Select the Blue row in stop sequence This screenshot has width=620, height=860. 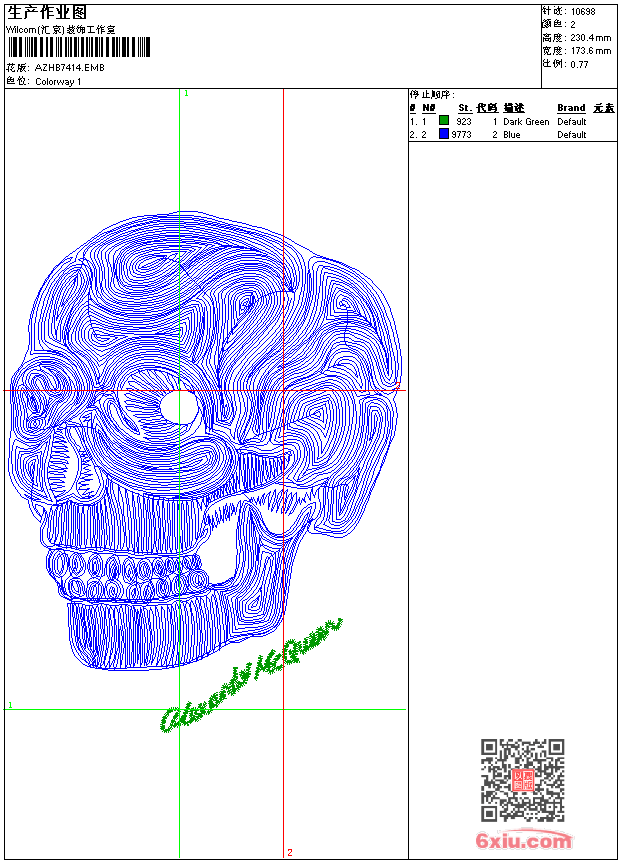512,134
